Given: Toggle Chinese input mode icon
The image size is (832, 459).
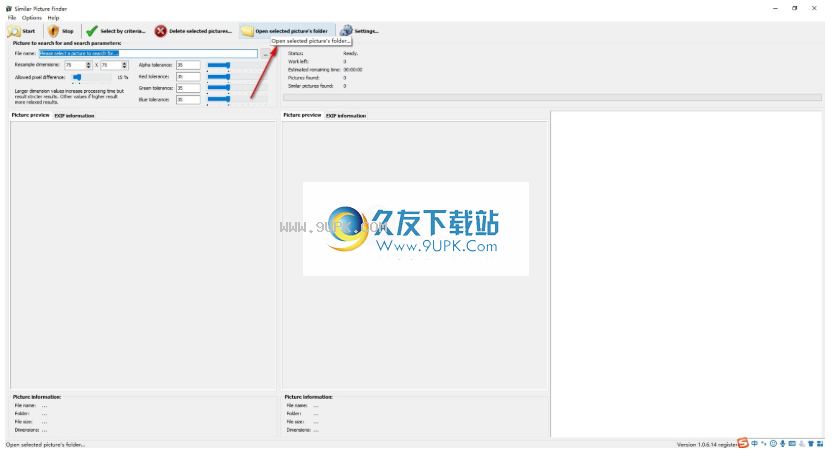Looking at the screenshot, I should [x=755, y=444].
